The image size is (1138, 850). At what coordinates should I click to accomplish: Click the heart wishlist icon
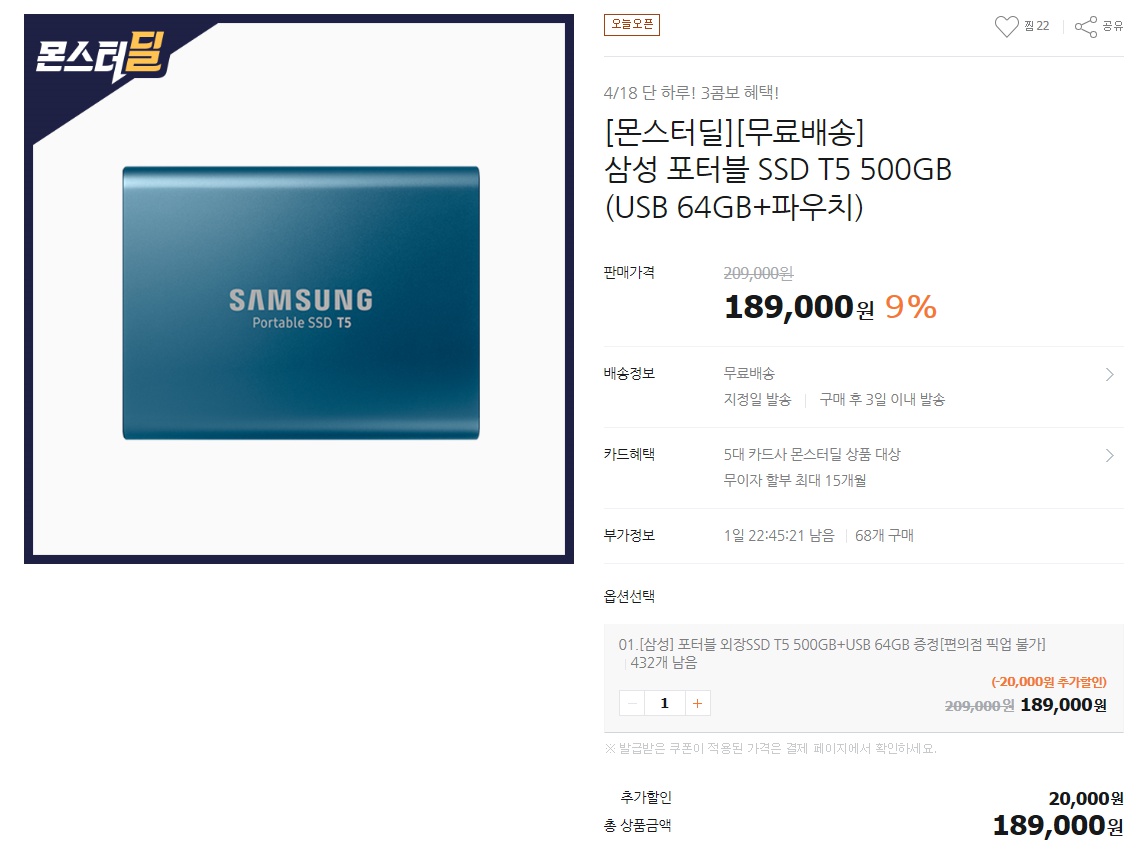pyautogui.click(x=1006, y=27)
